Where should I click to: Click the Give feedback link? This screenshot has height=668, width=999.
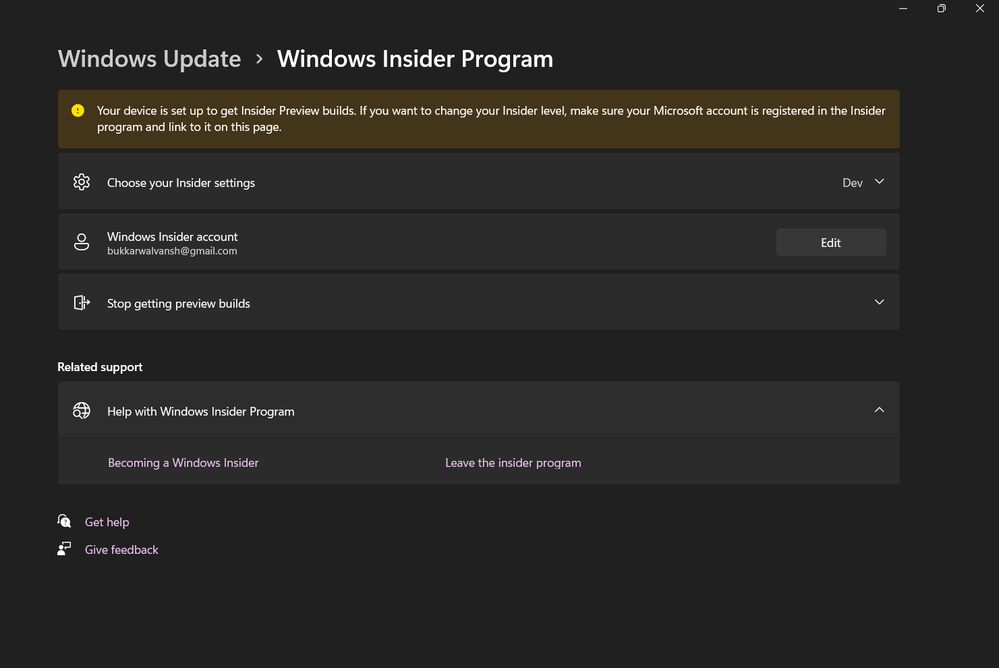122,549
